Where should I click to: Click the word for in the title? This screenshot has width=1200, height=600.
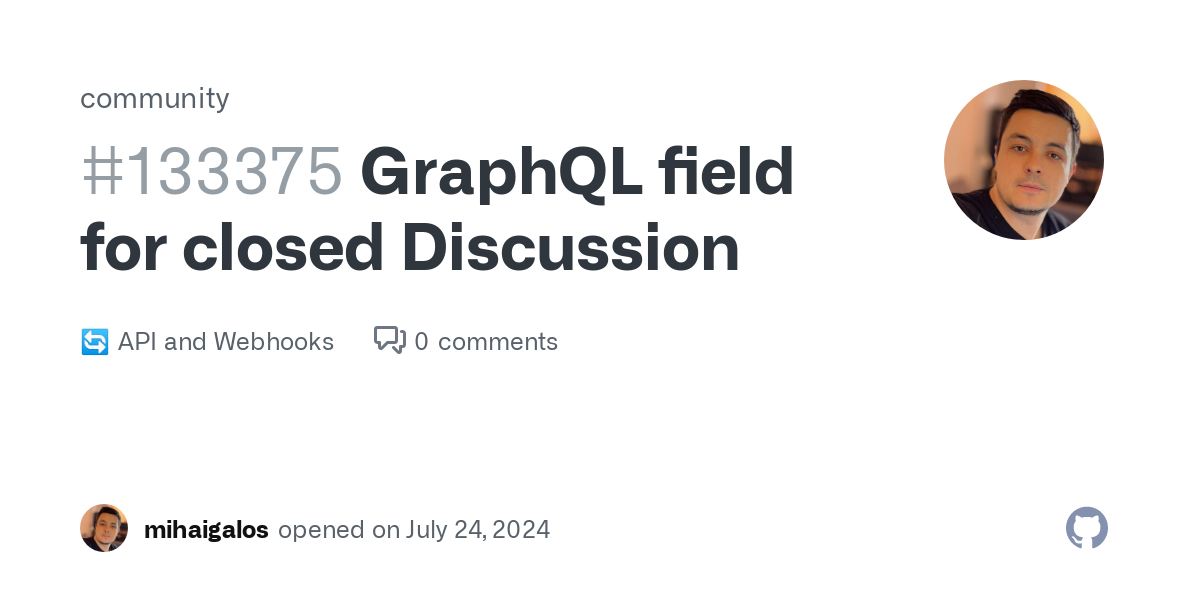[123, 247]
